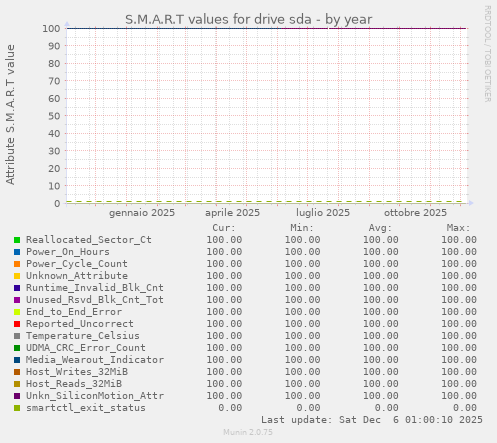Viewport: 497px width, 443px height.
Task: Select the UDMA_CRC_Error_Count legend label
Action: 86,348
